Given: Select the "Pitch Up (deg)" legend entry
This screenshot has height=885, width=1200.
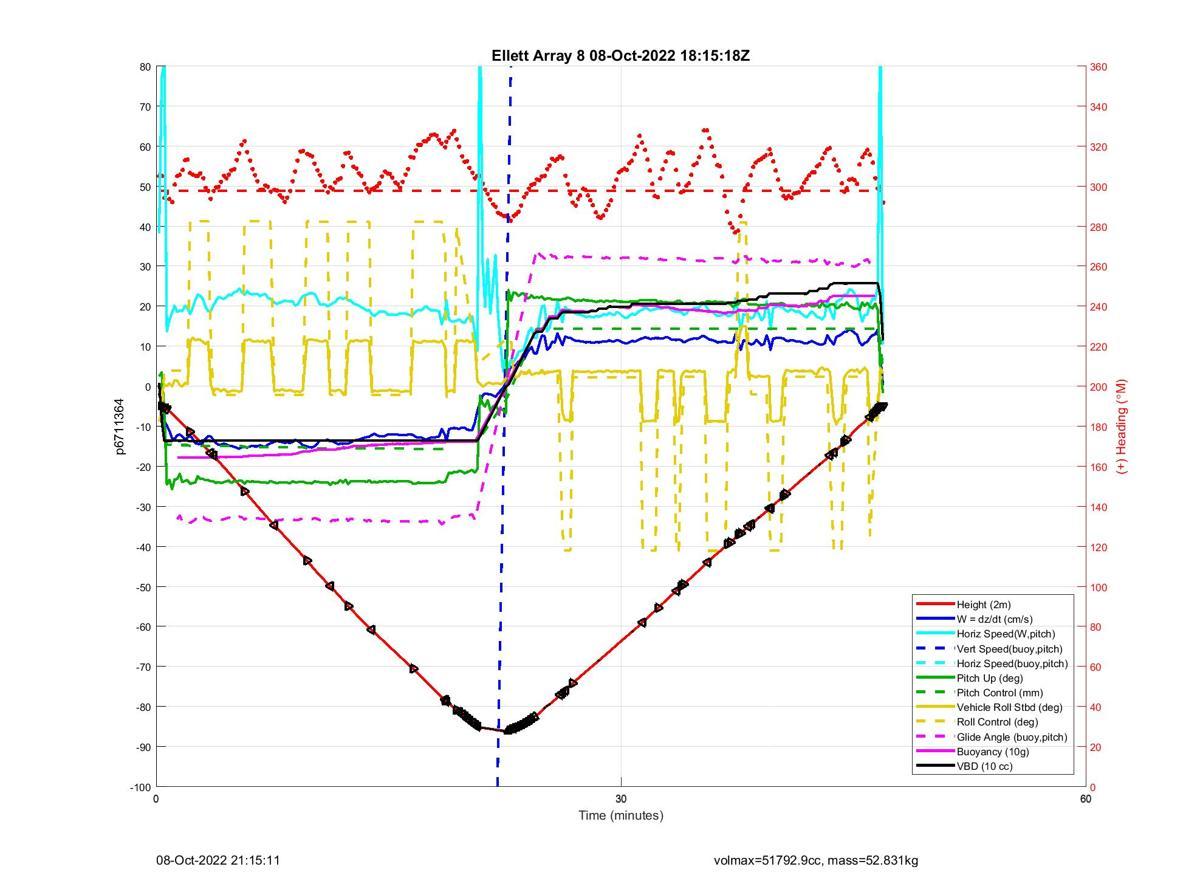Looking at the screenshot, I should coord(991,677).
